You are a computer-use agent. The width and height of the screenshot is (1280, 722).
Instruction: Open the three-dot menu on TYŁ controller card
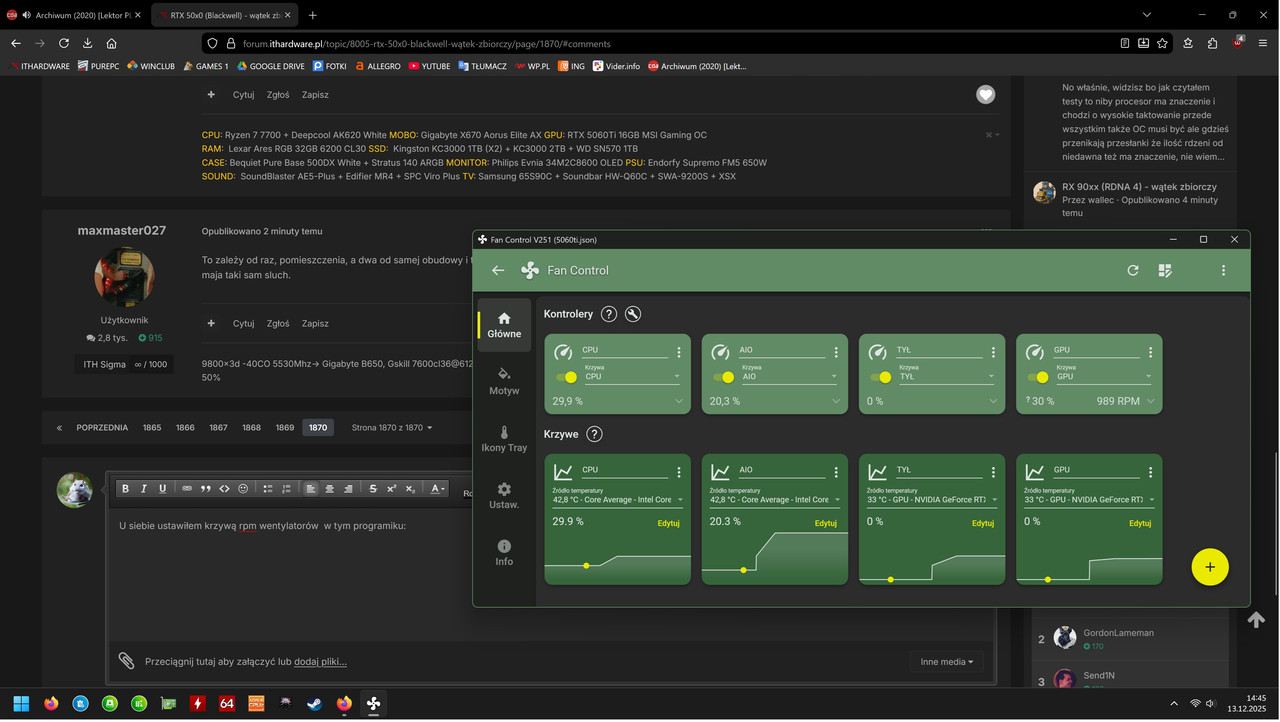[x=993, y=352]
